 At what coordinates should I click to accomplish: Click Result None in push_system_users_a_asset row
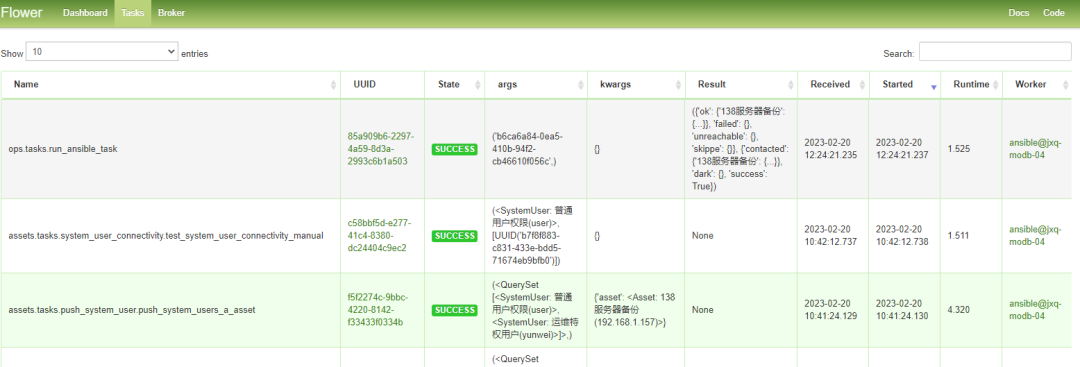pyautogui.click(x=703, y=310)
